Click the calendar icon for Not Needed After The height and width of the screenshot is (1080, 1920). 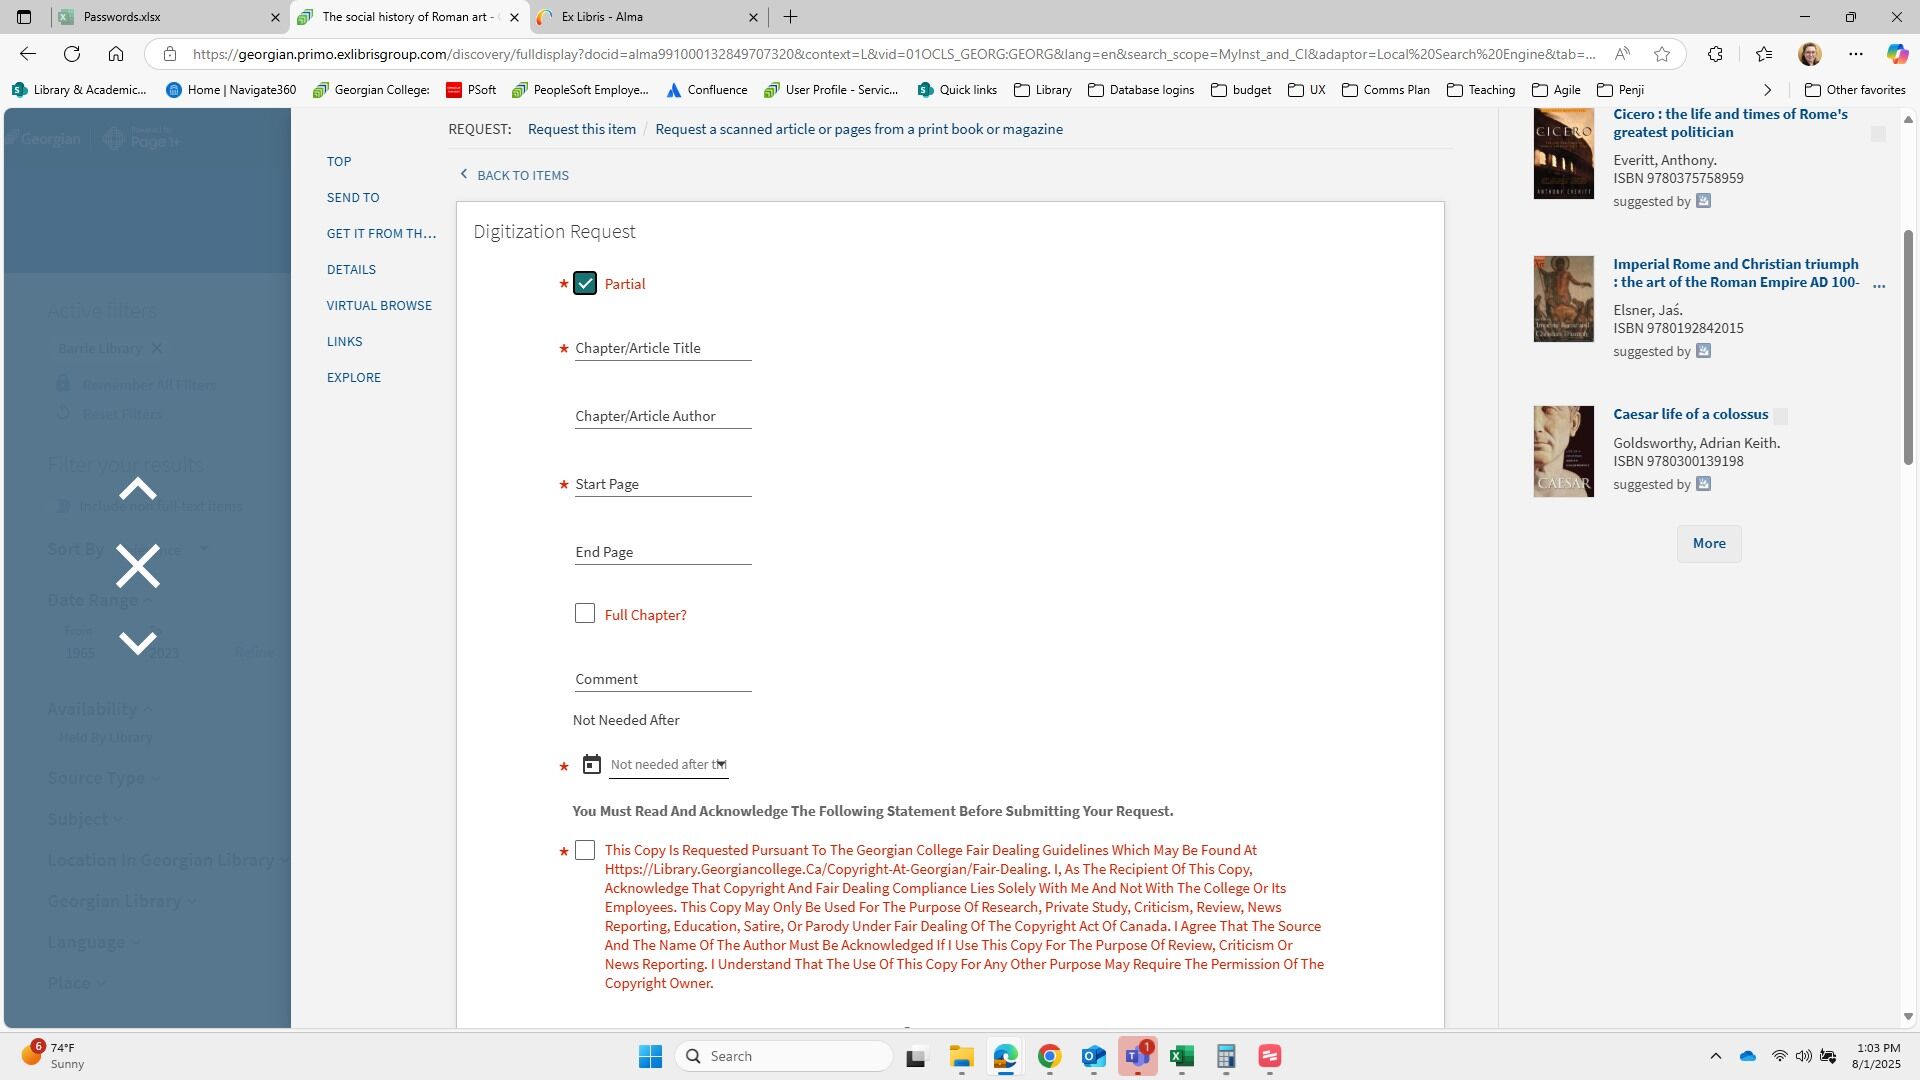pos(592,764)
